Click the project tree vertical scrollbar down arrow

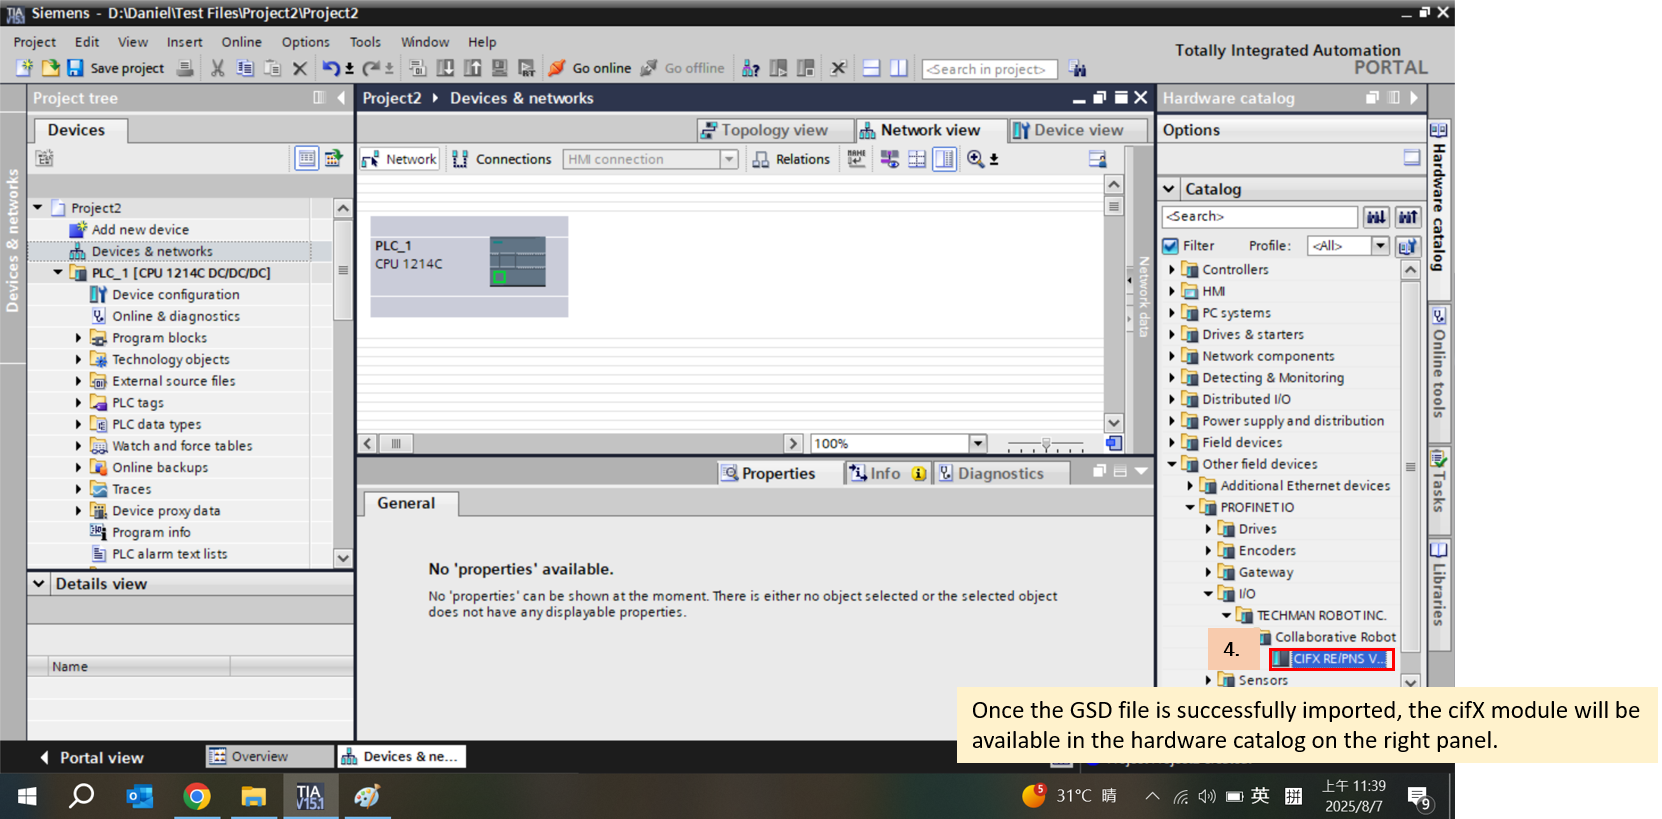343,558
